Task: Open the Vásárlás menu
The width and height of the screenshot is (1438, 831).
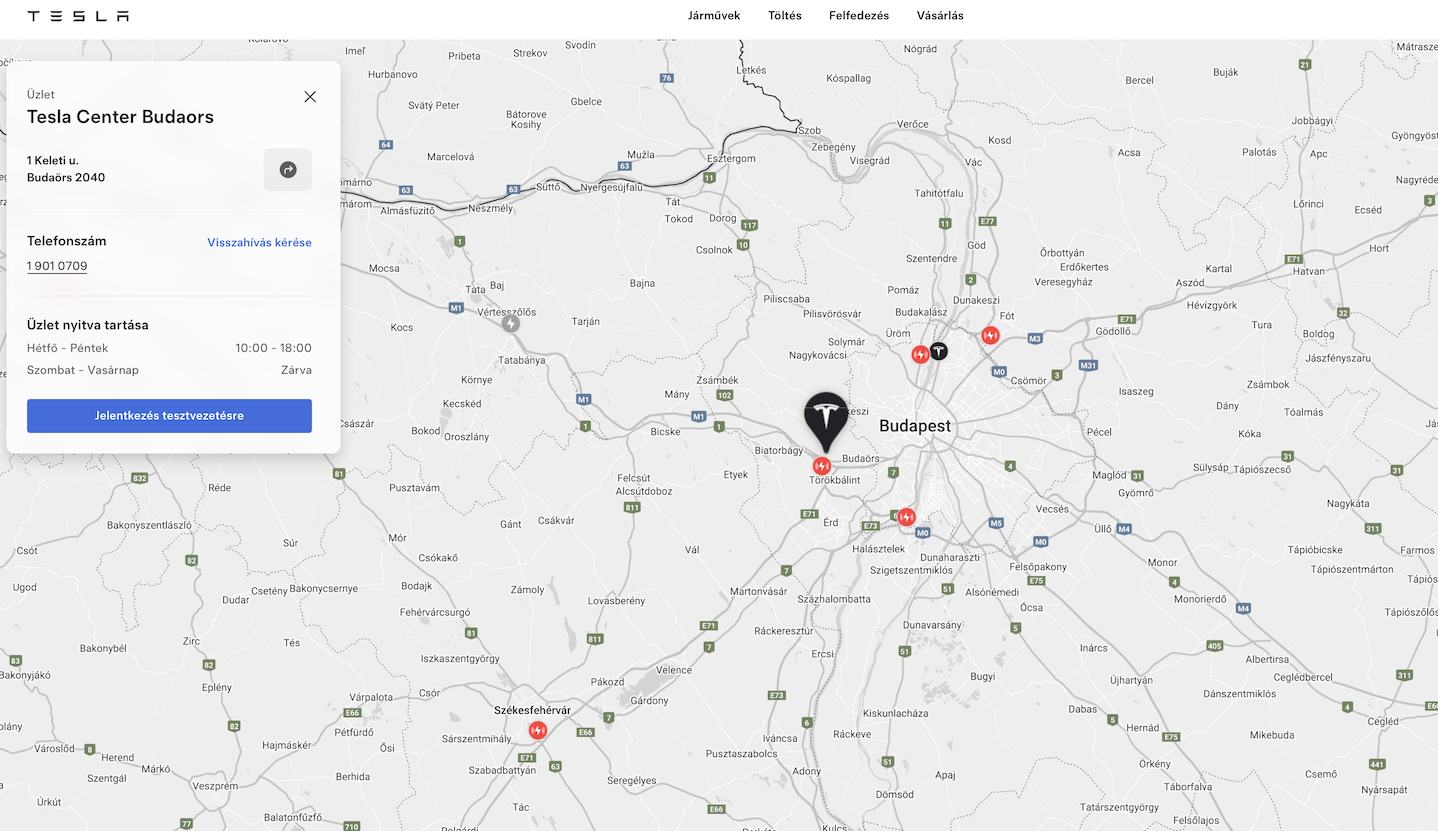Action: coord(940,16)
